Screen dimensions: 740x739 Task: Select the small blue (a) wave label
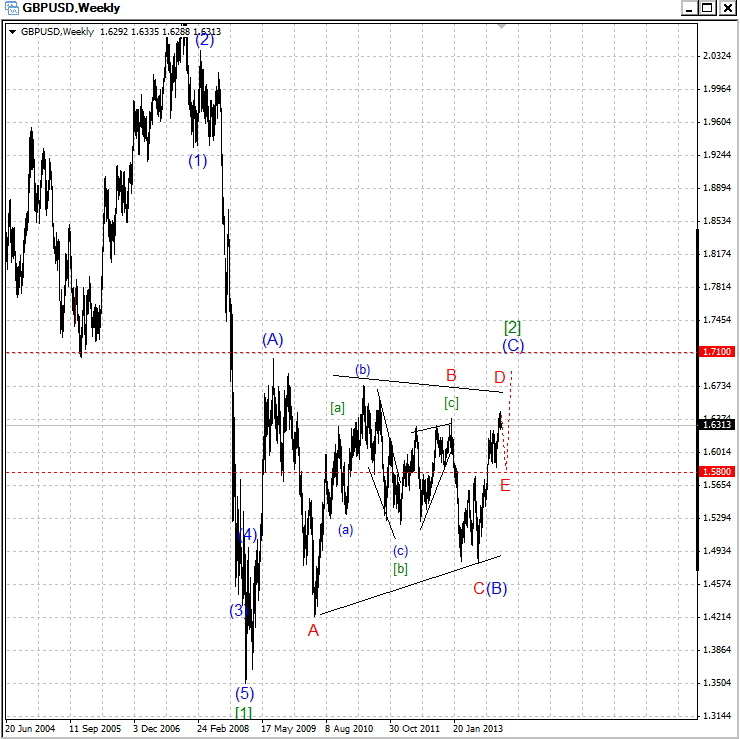coord(345,530)
